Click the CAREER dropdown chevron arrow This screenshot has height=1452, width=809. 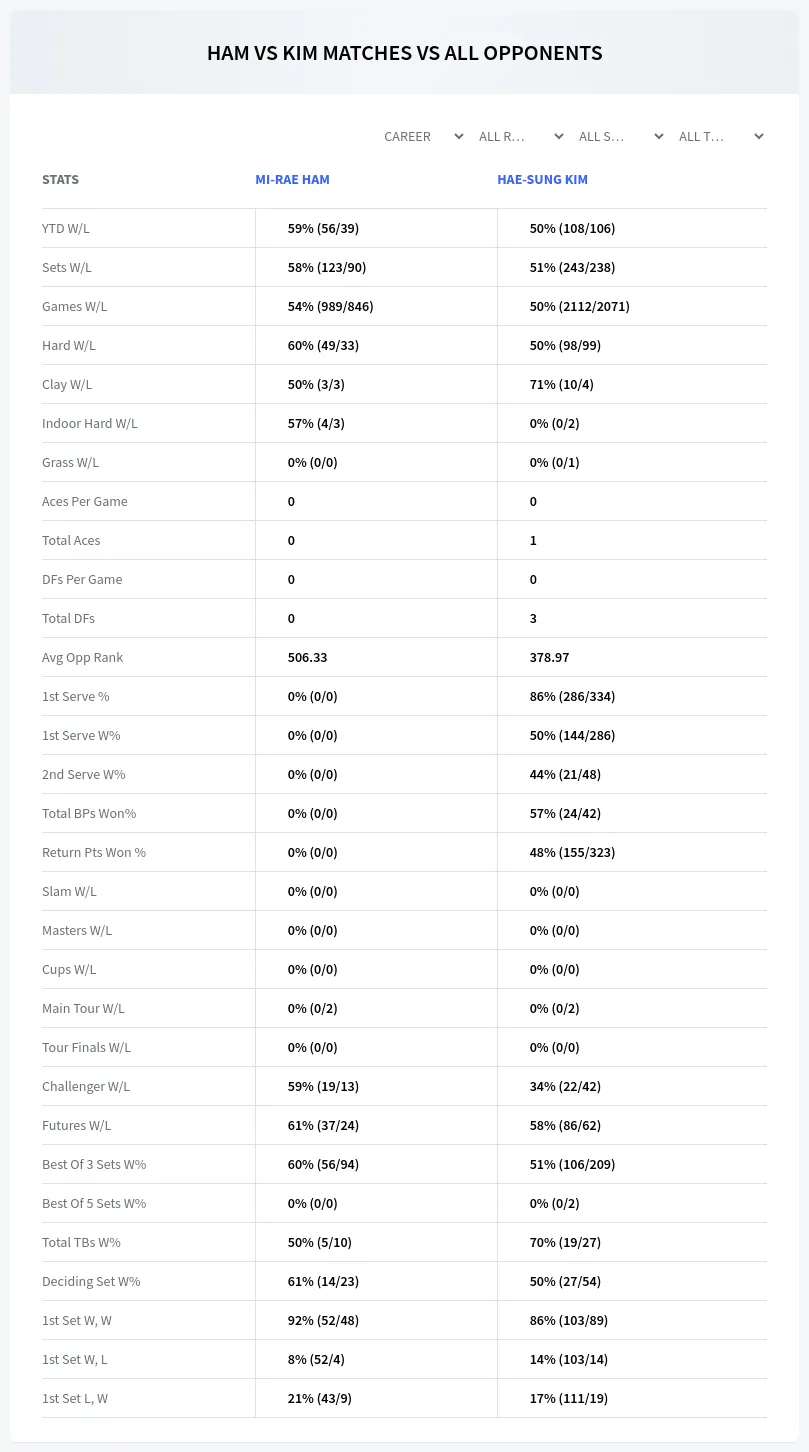(459, 136)
